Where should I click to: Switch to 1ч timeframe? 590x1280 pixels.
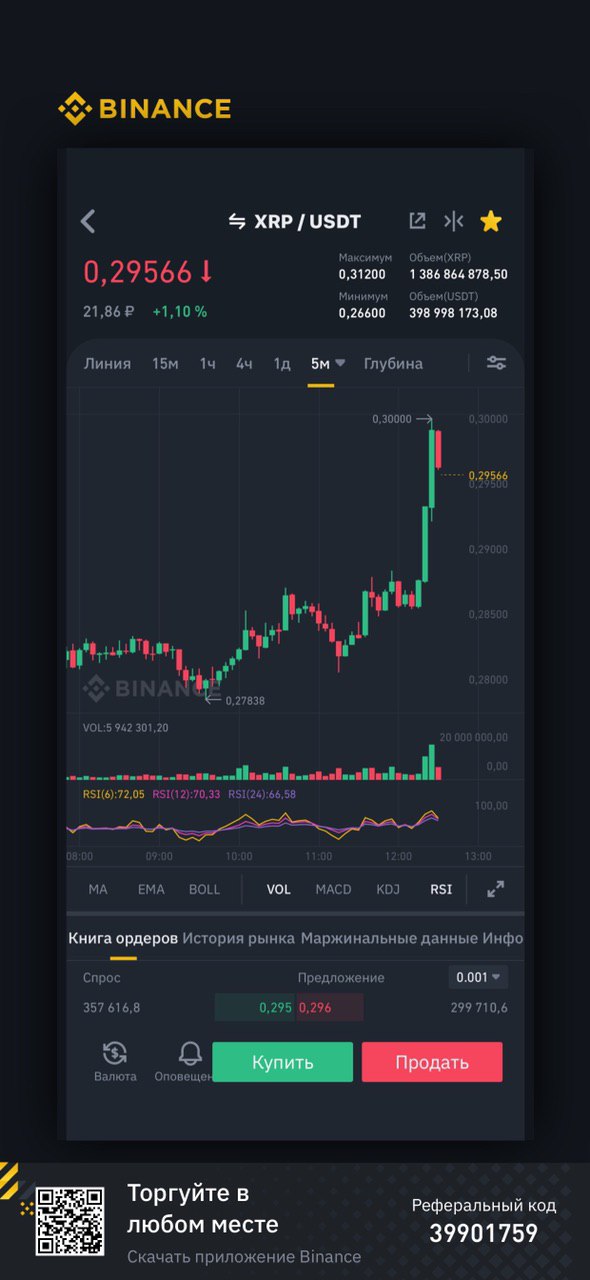click(207, 364)
